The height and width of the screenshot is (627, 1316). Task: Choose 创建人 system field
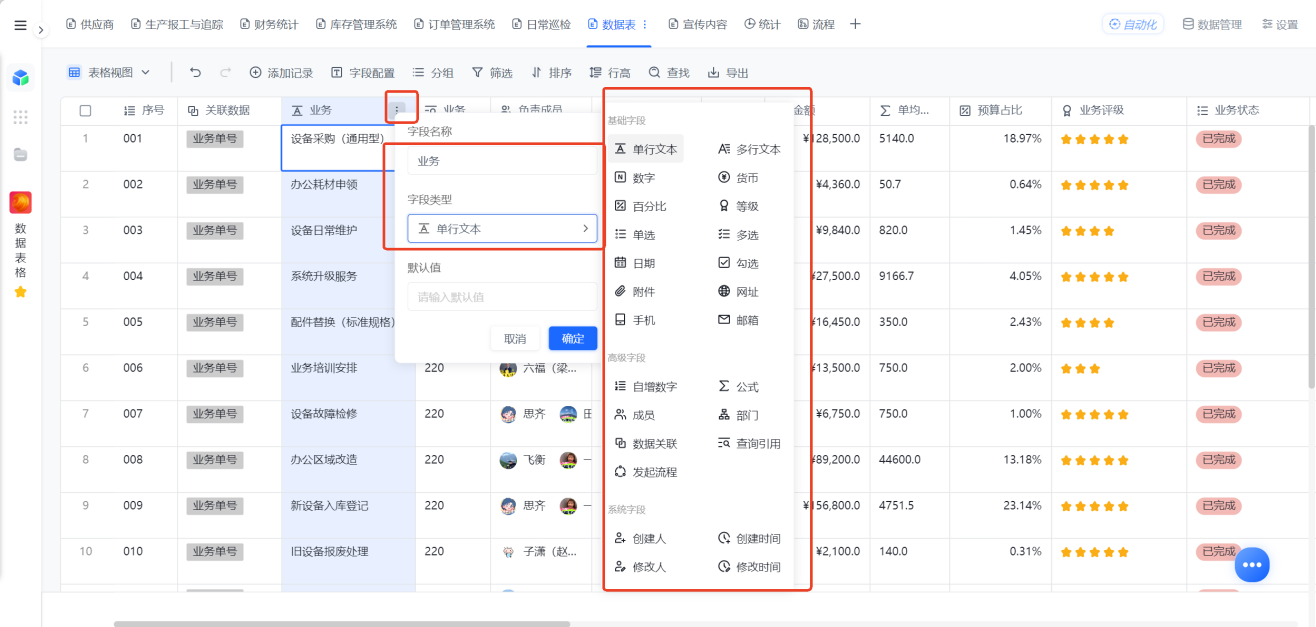point(640,538)
